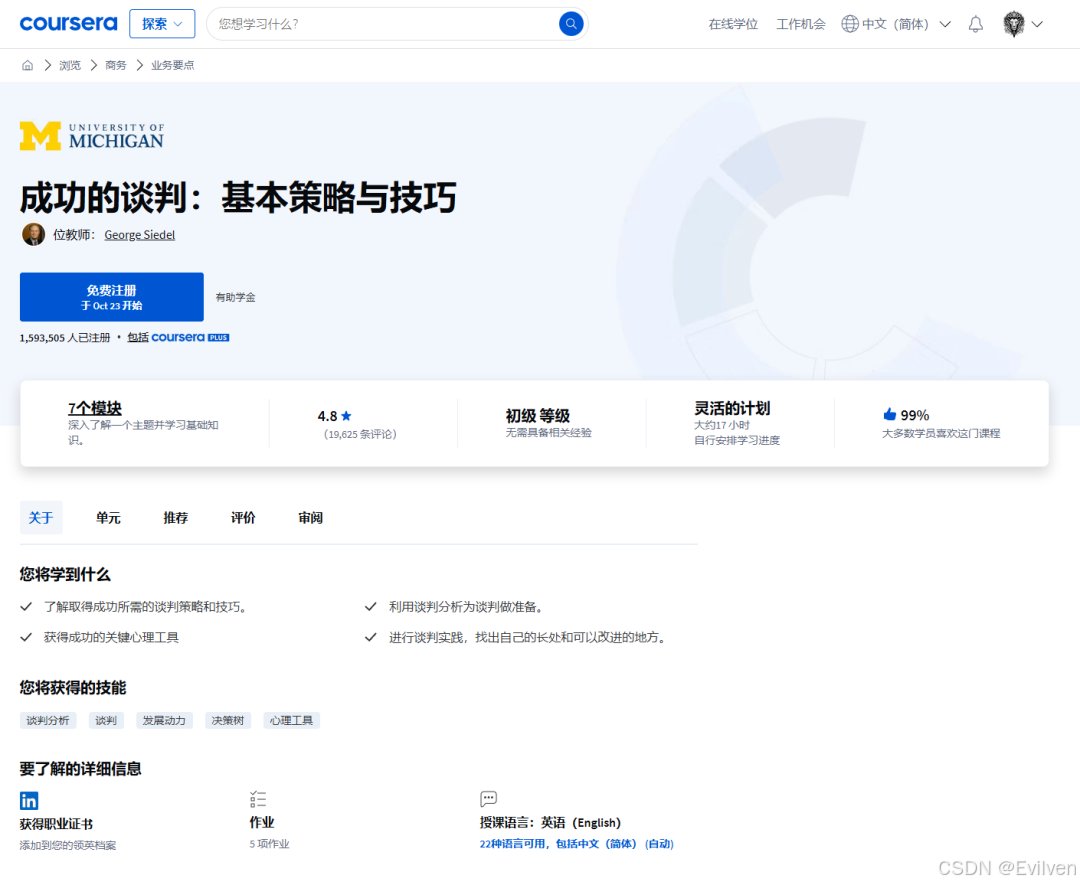Open the 业务要点 breadcrumb
Screen dimensions: 1080x885
pyautogui.click(x=172, y=65)
